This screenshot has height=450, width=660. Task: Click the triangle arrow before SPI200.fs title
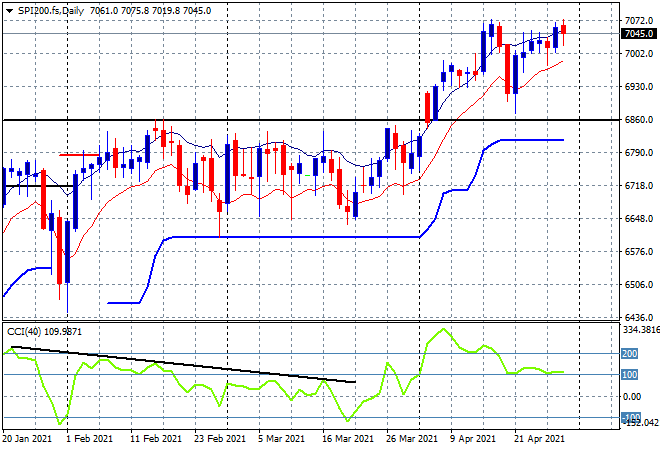tap(9, 11)
